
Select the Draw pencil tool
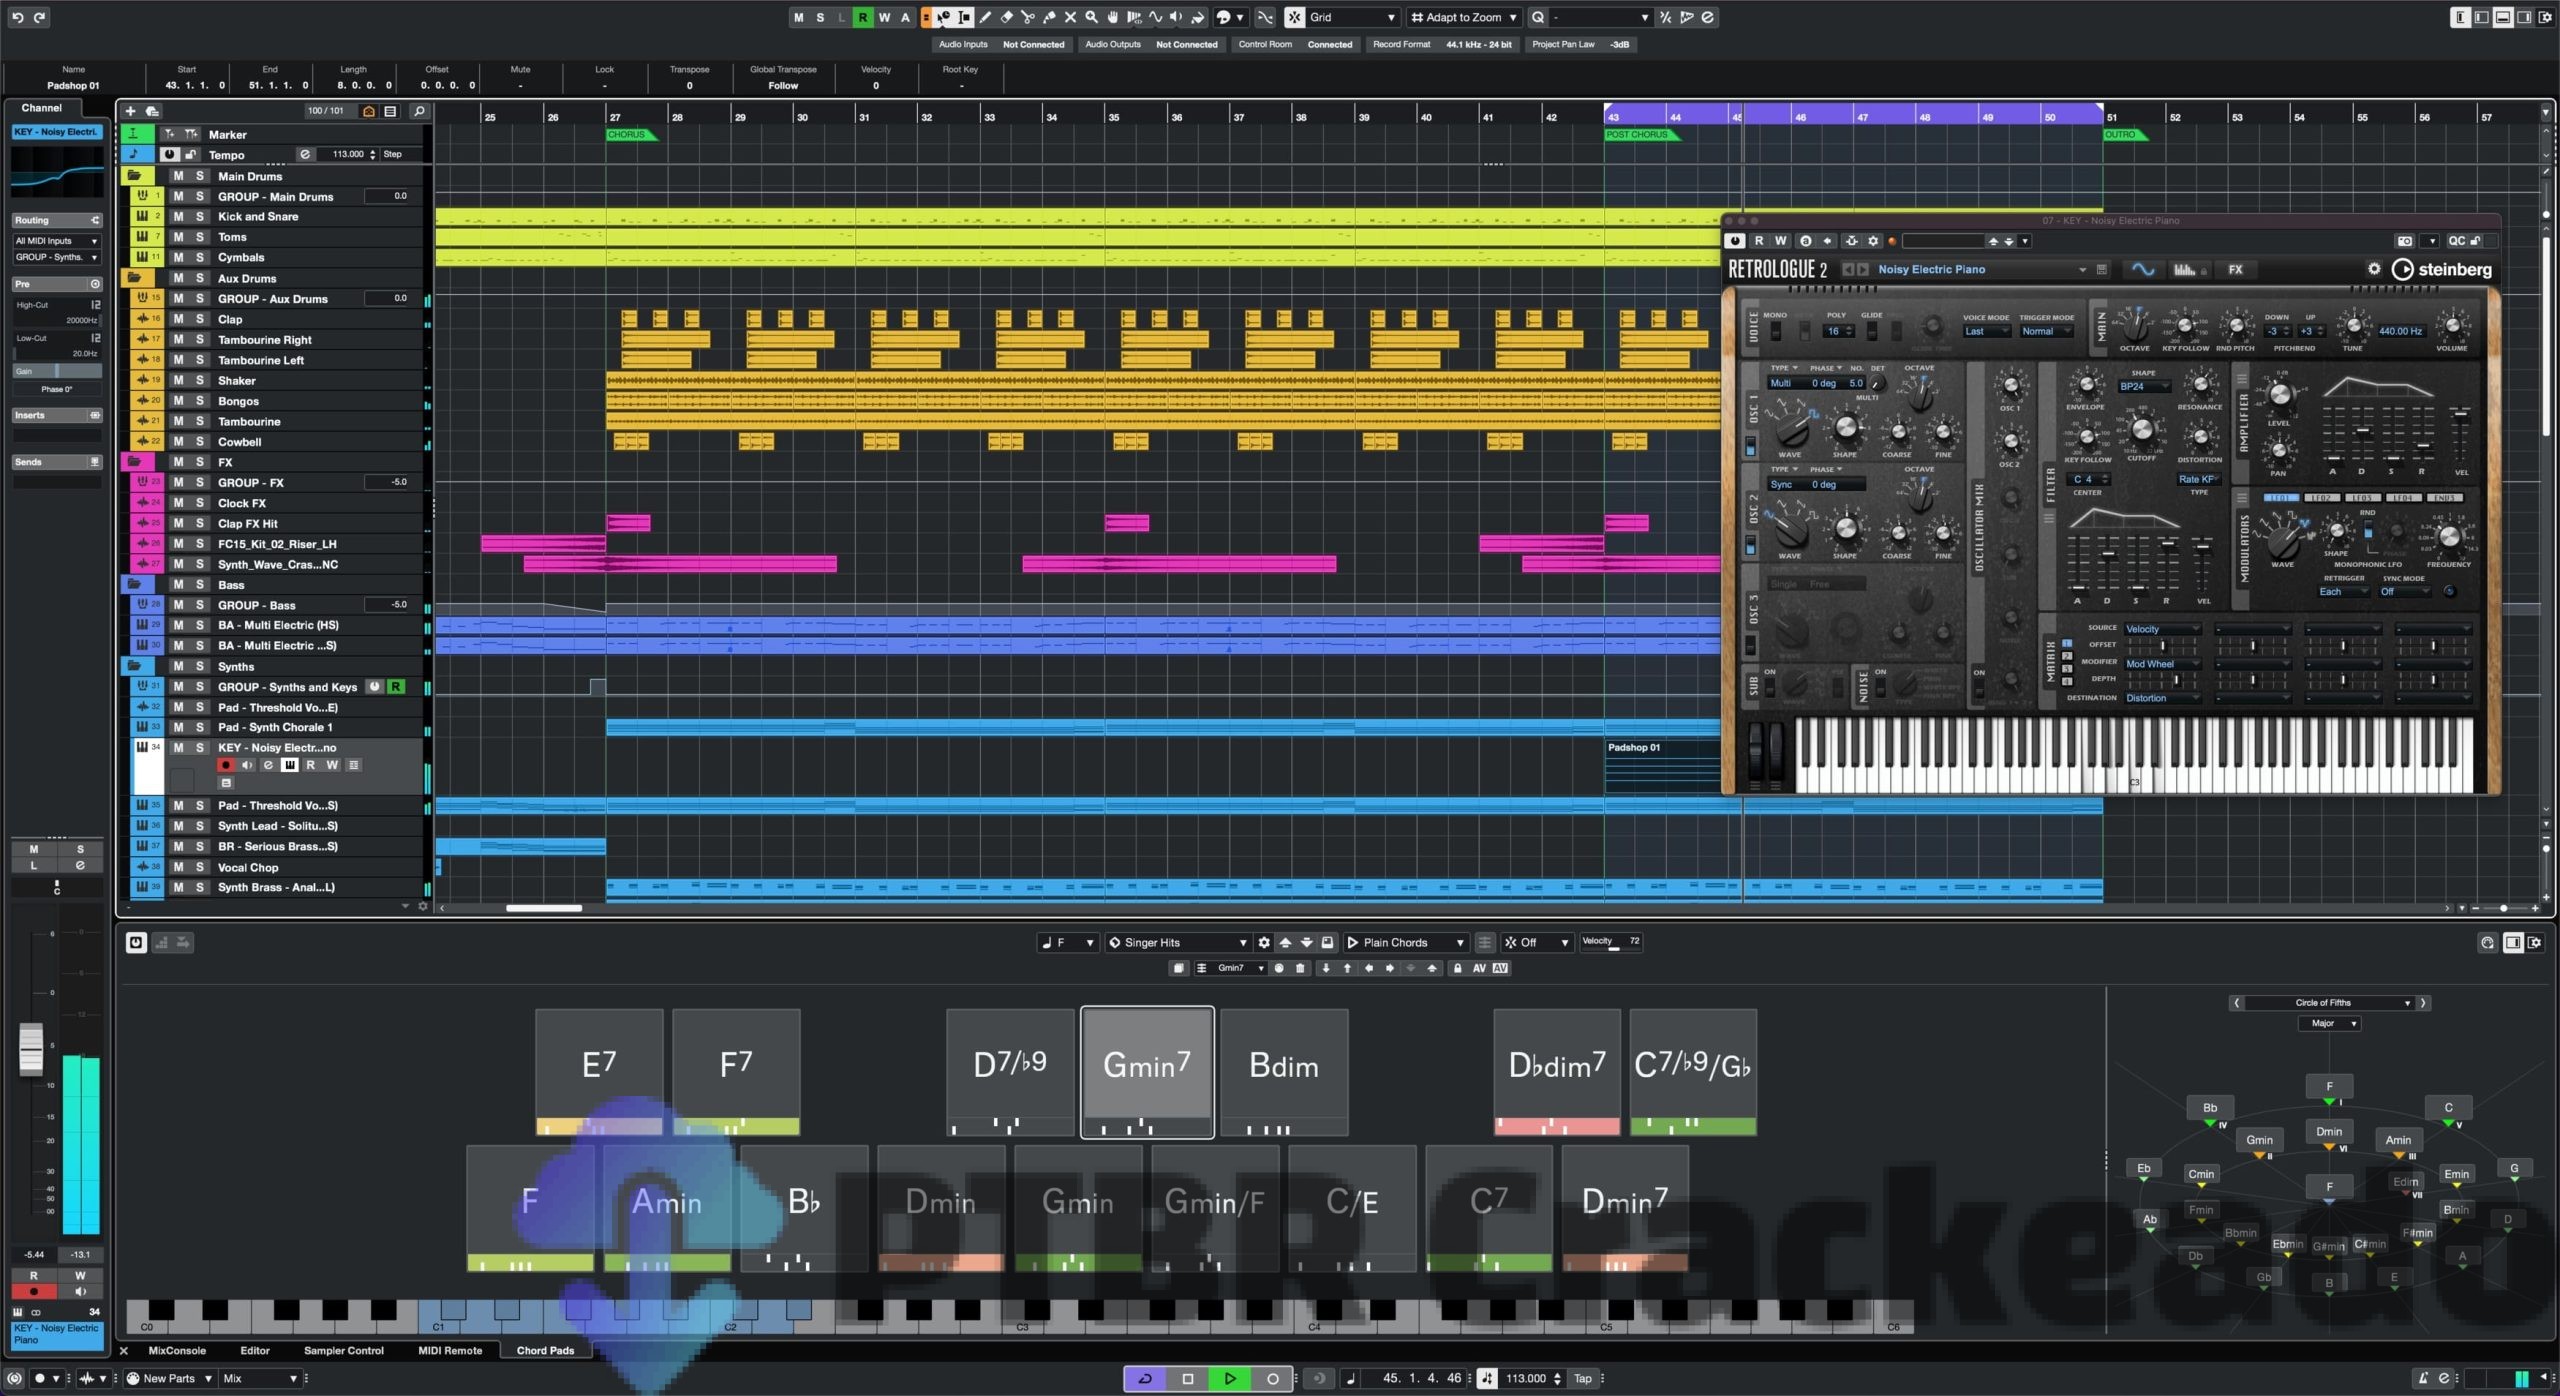pyautogui.click(x=985, y=17)
